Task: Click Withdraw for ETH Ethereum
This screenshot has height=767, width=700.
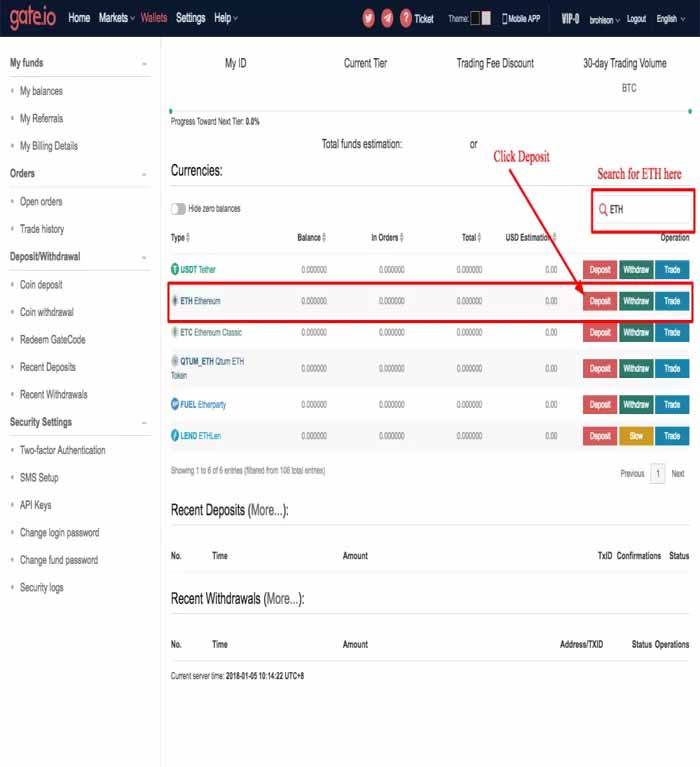Action: click(636, 301)
